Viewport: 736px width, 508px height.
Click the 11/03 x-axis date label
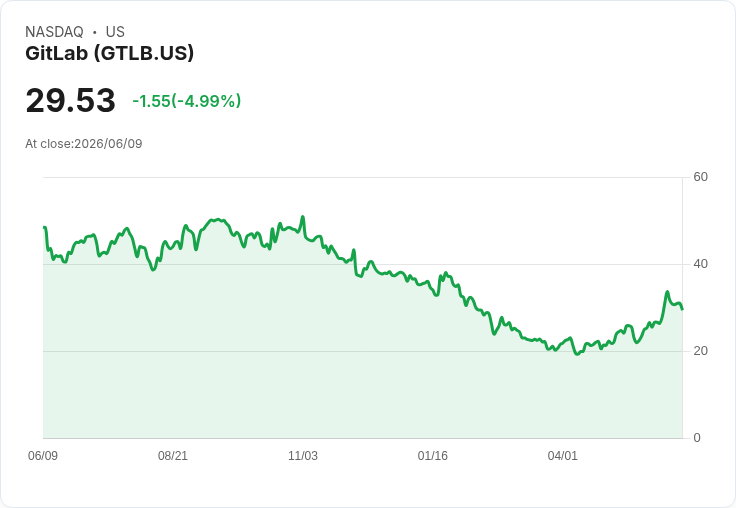click(x=303, y=456)
